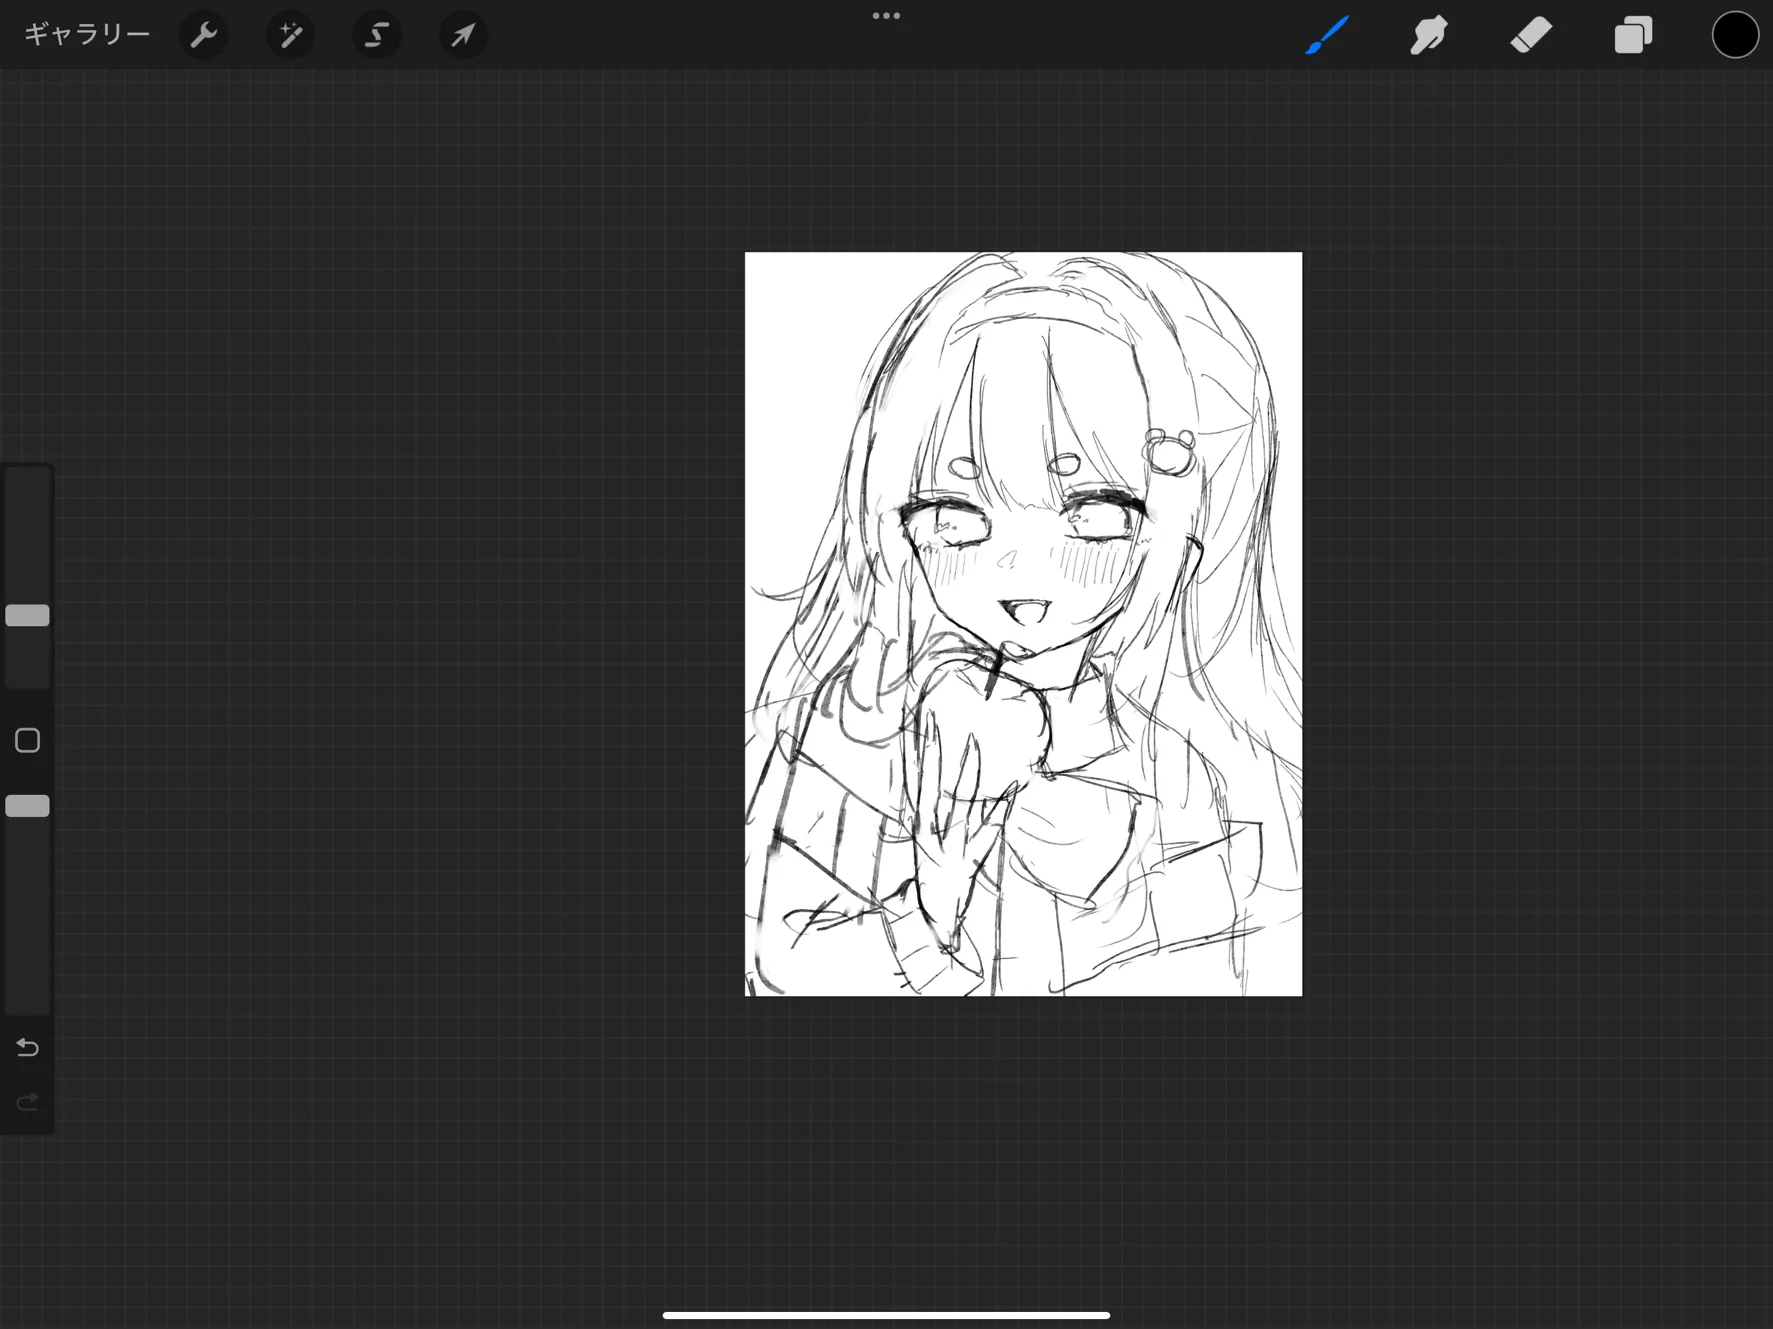Screen dimensions: 1773x1329
Task: Open the black color swatch picker
Action: tap(1735, 35)
